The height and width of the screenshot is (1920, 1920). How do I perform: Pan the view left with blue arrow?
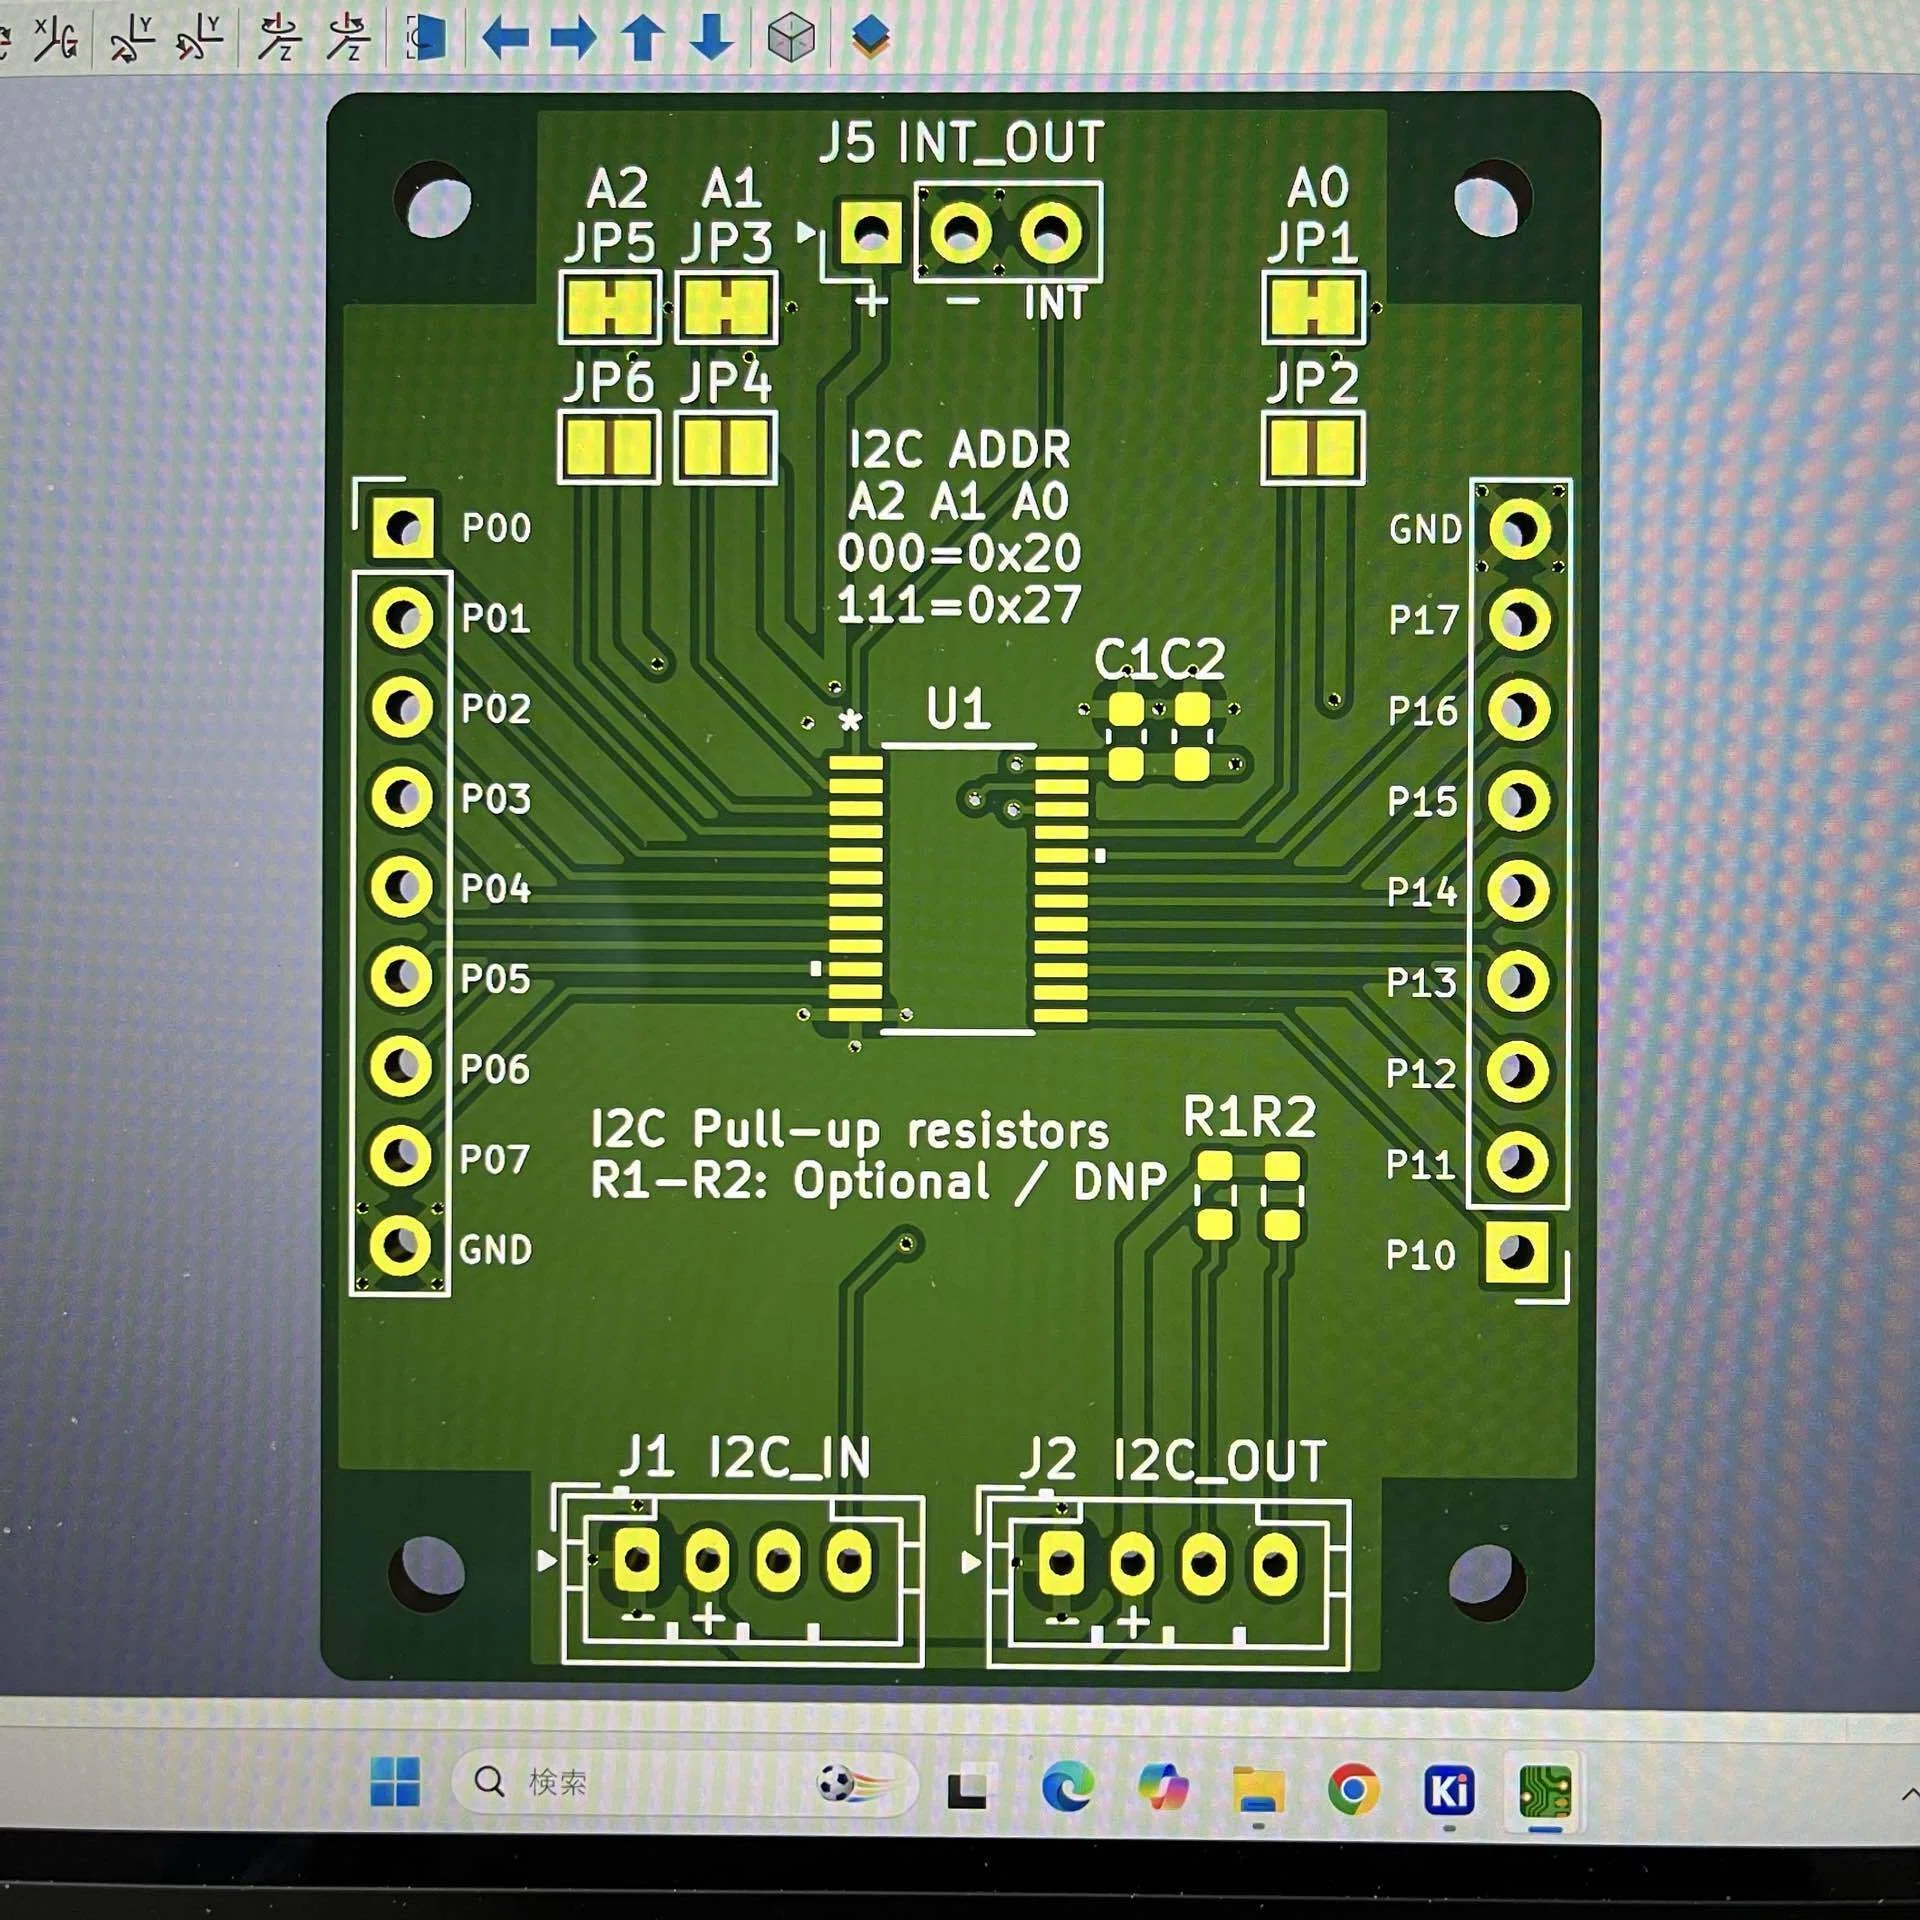coord(506,38)
